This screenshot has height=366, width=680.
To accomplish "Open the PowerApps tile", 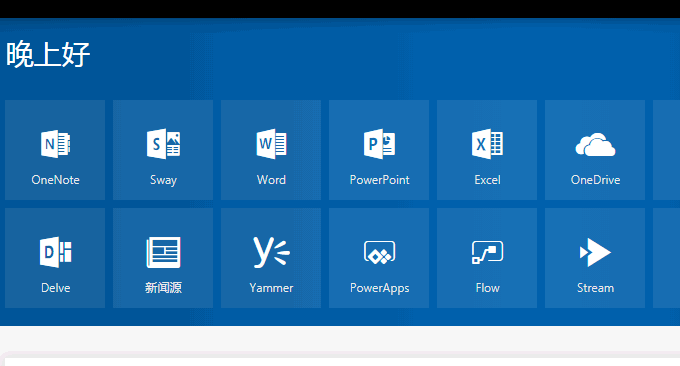I will point(379,258).
